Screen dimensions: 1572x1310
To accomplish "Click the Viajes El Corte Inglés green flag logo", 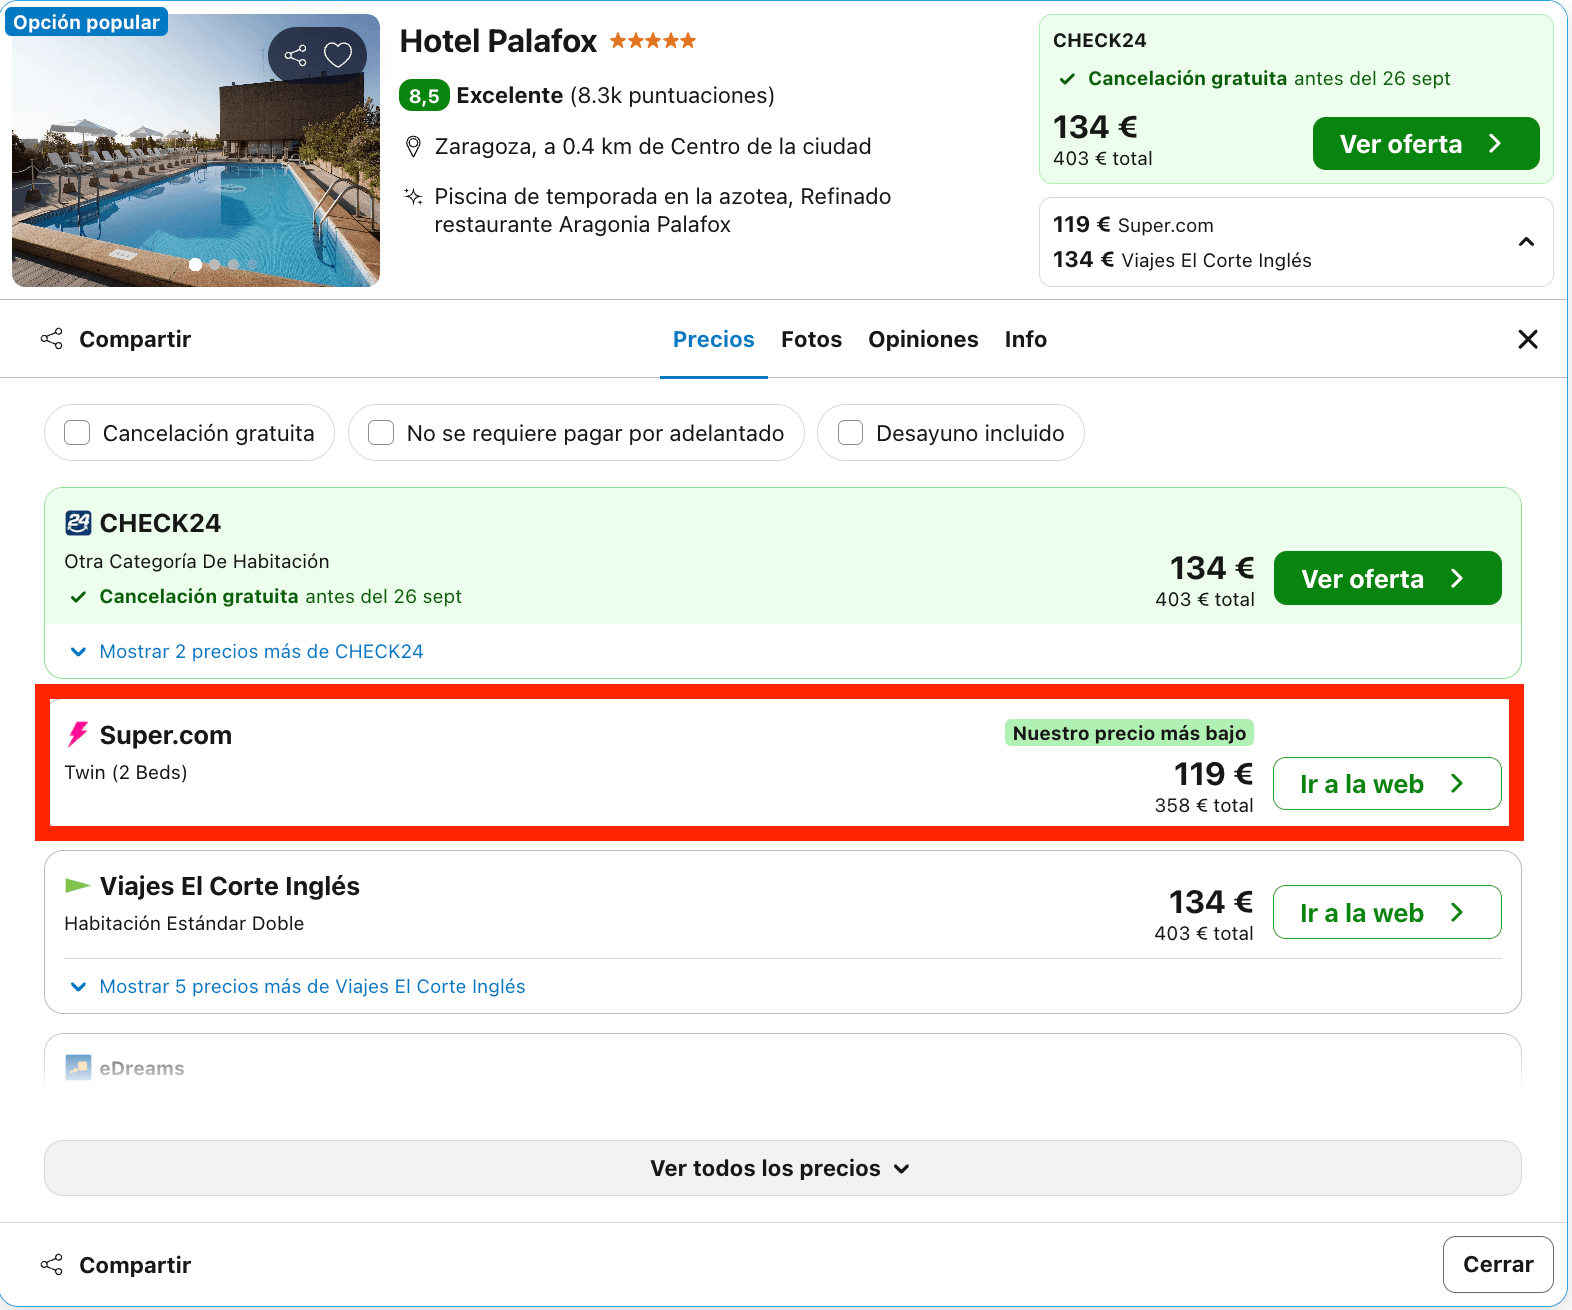I will pos(78,885).
